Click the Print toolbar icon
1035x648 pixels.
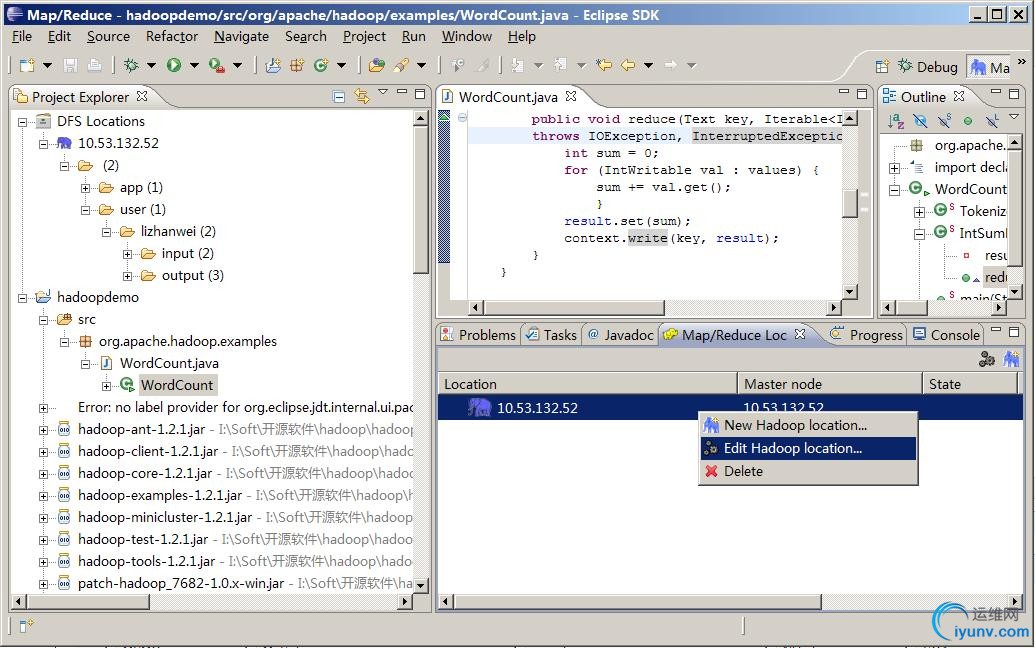(94, 65)
